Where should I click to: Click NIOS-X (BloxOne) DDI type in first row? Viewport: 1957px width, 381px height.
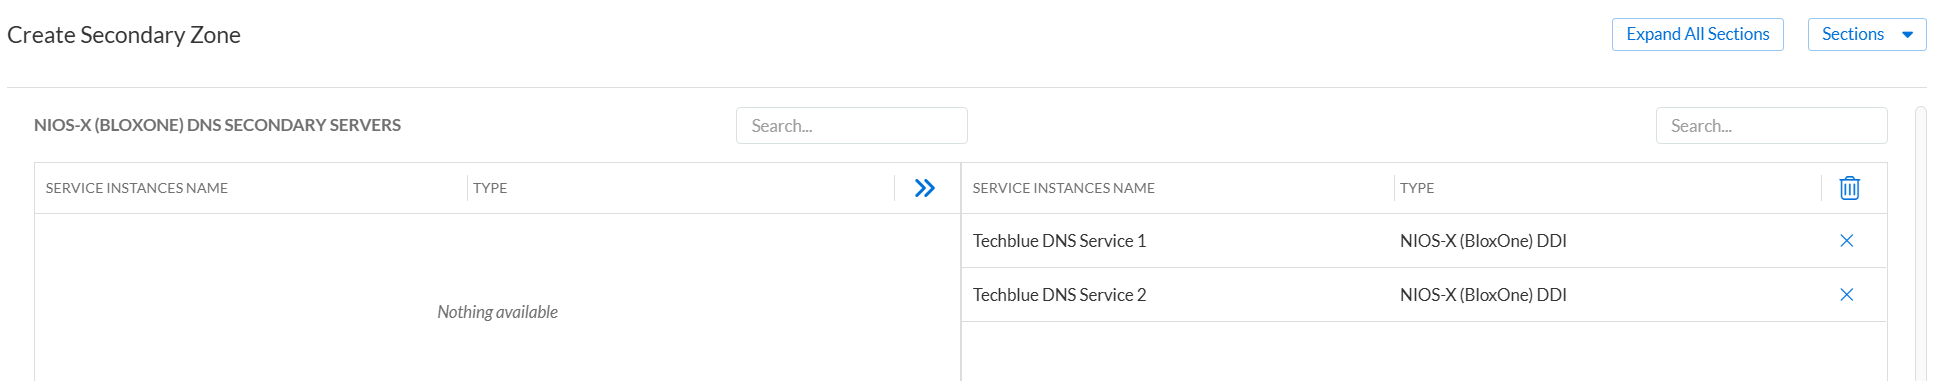1483,241
